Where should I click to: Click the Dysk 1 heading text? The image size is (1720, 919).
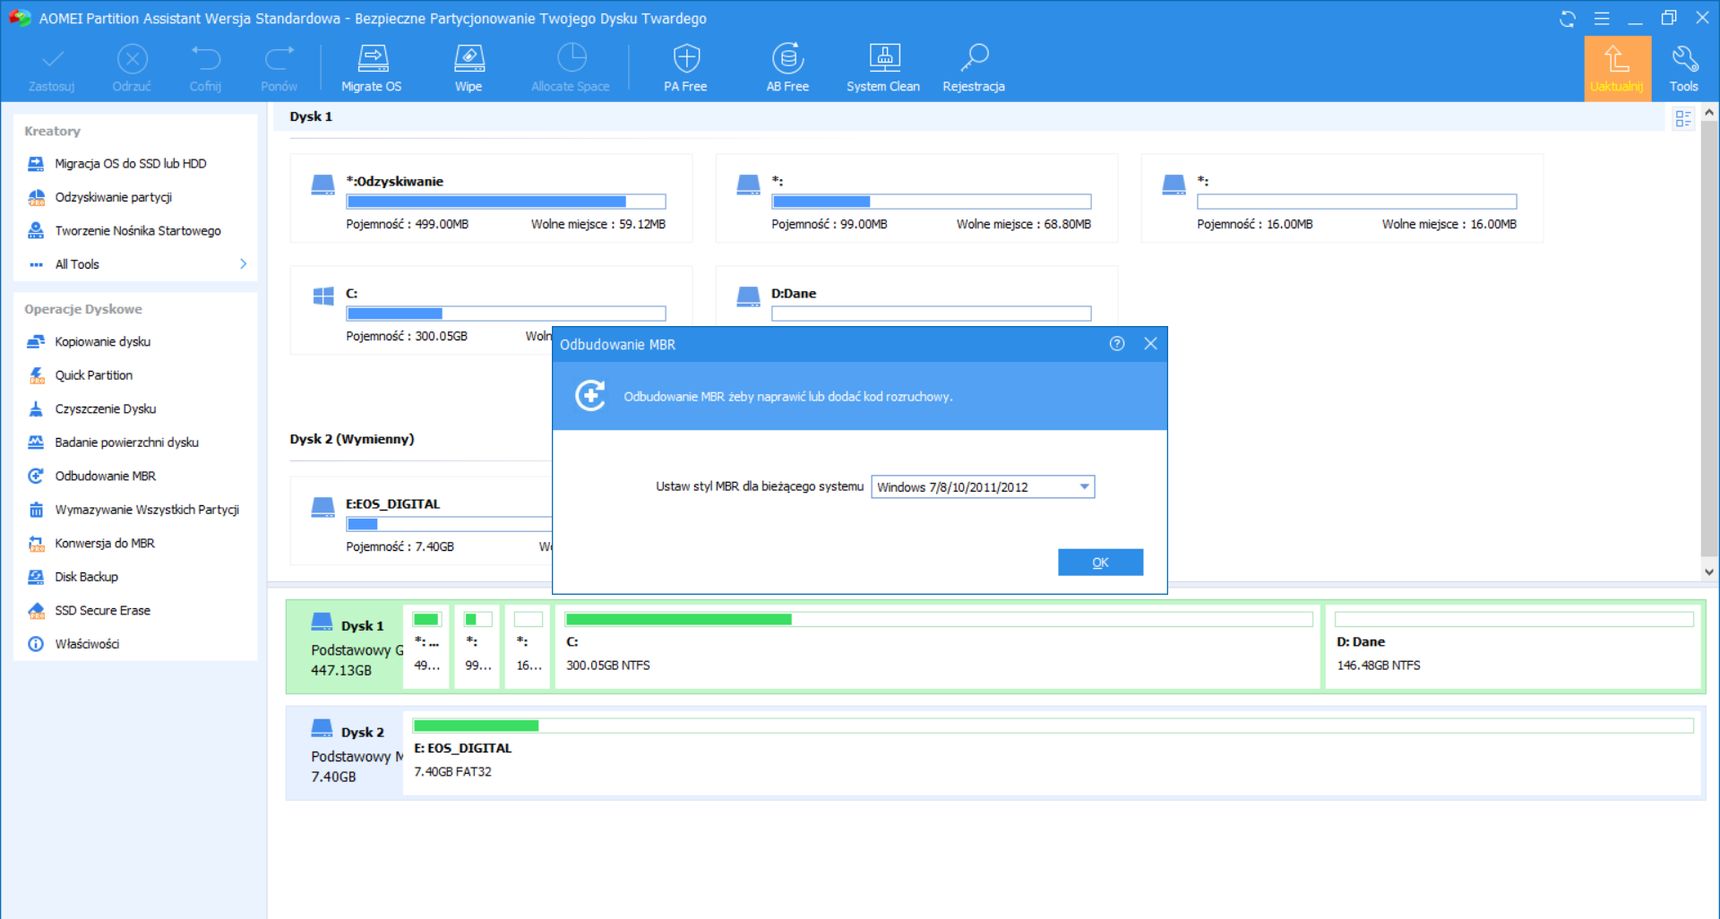point(311,117)
